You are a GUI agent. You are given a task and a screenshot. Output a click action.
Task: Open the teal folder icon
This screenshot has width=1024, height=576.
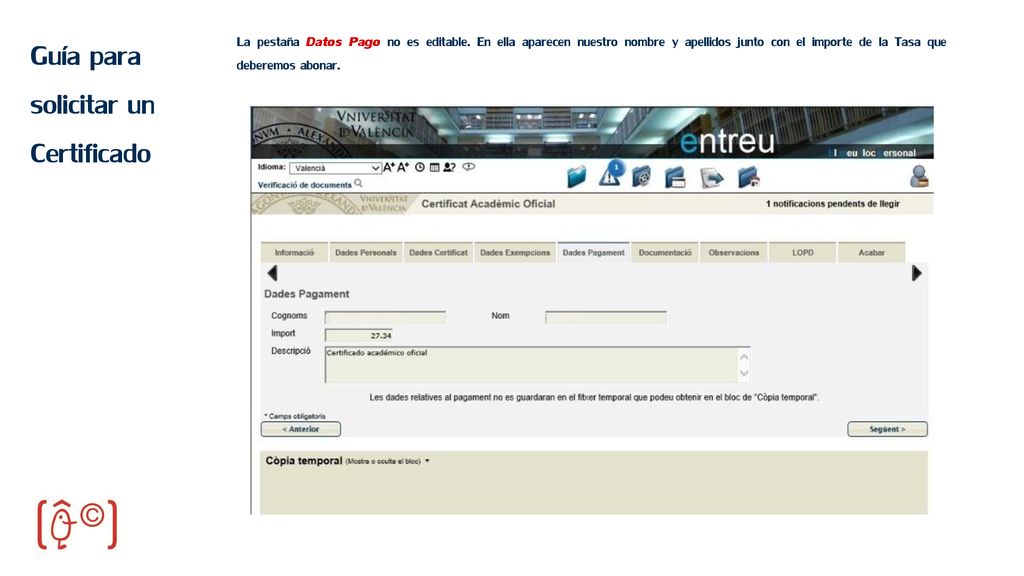pos(577,176)
